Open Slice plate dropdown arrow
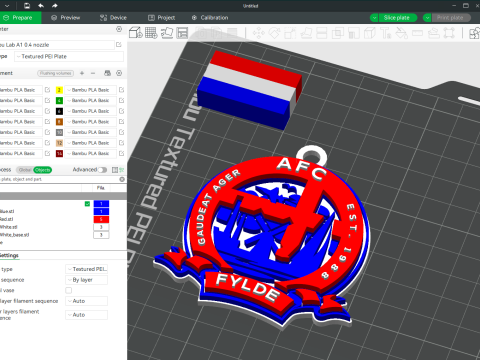Image resolution: width=480 pixels, height=360 pixels. pyautogui.click(x=374, y=18)
